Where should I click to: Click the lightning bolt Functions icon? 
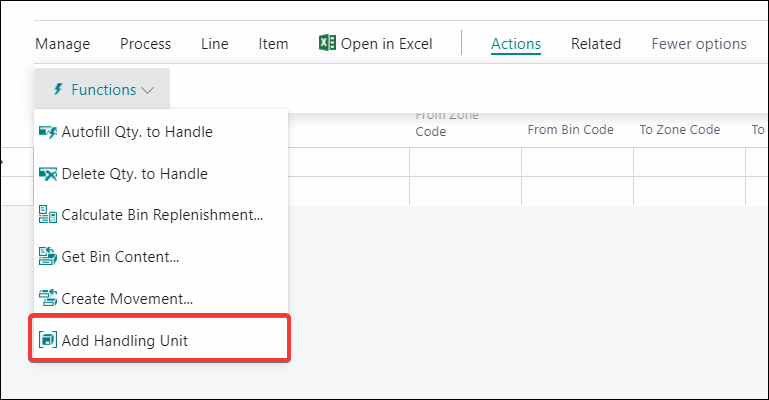58,89
